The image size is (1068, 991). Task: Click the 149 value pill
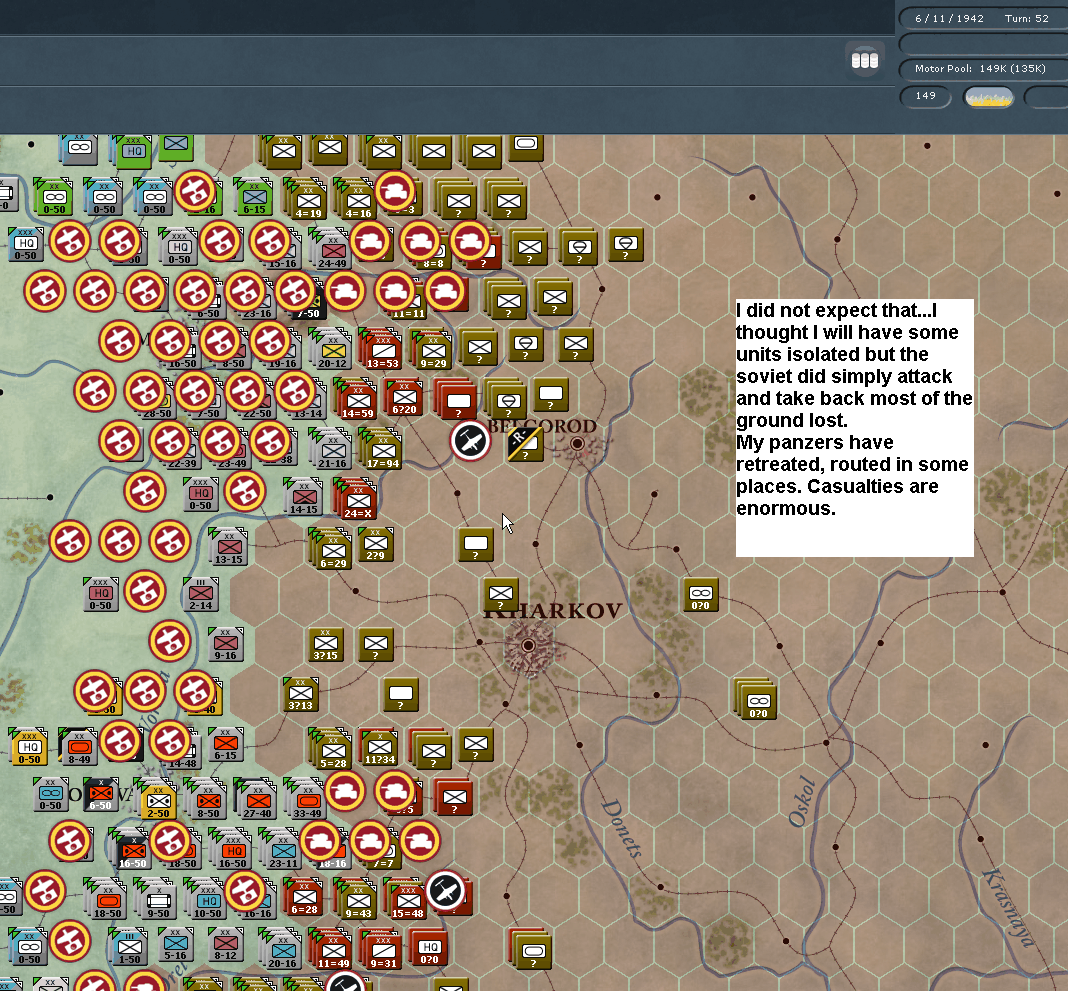(925, 96)
